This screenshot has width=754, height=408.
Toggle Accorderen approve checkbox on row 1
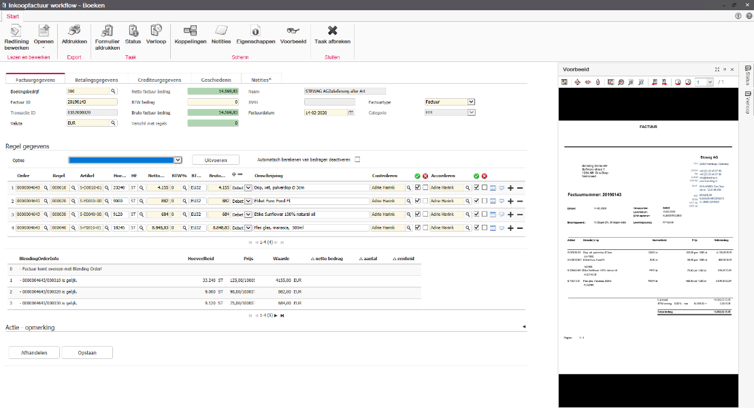[x=477, y=188]
